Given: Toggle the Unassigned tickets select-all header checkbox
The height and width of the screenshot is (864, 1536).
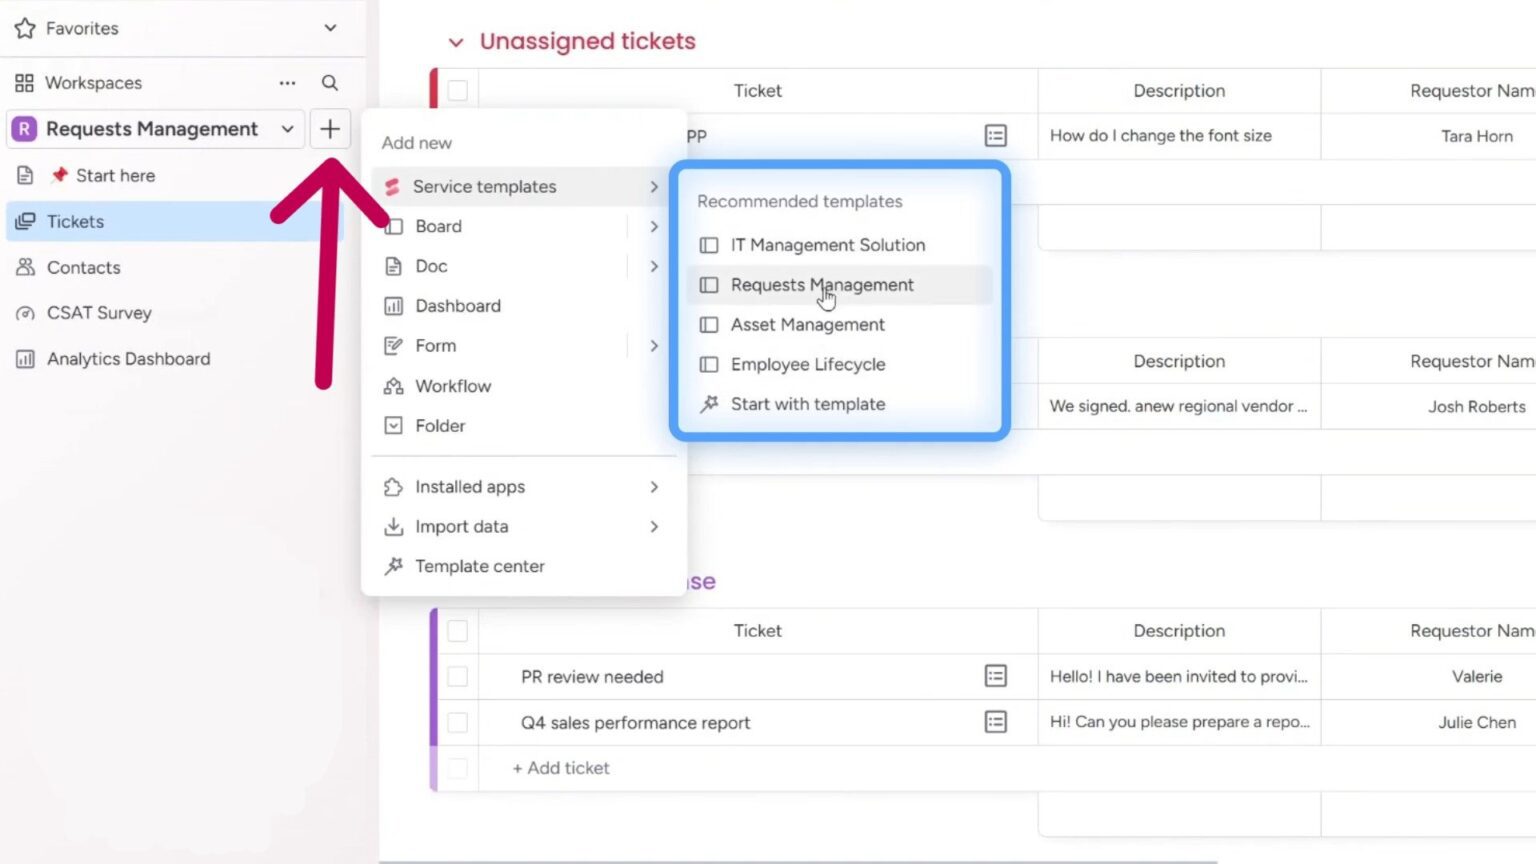Looking at the screenshot, I should pos(458,91).
